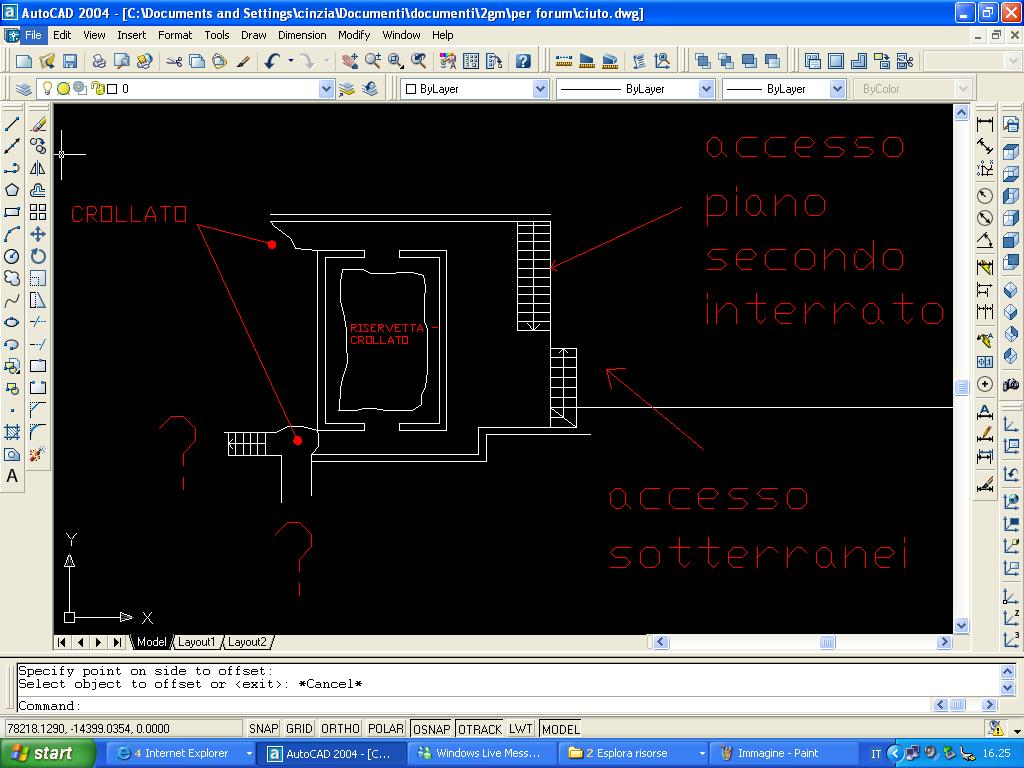Toggle ORTHO mode in status bar
This screenshot has height=768, width=1024.
(x=340, y=729)
